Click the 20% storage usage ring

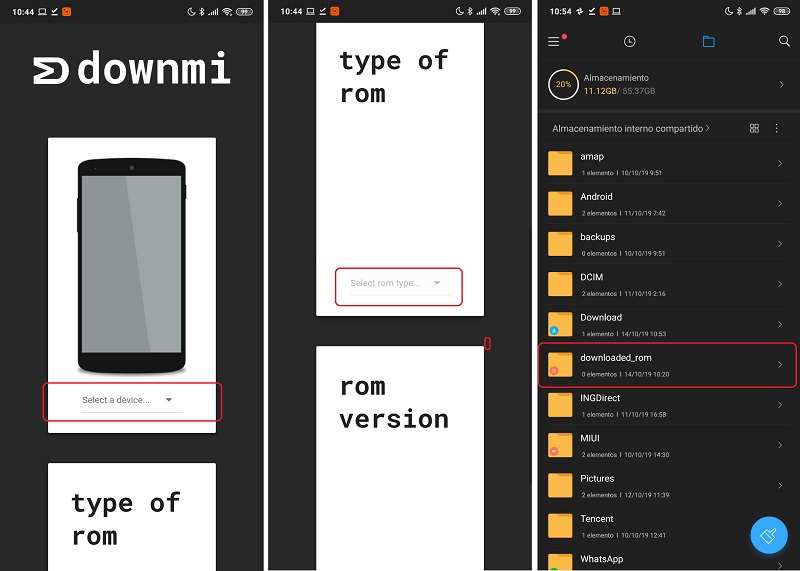click(x=563, y=84)
